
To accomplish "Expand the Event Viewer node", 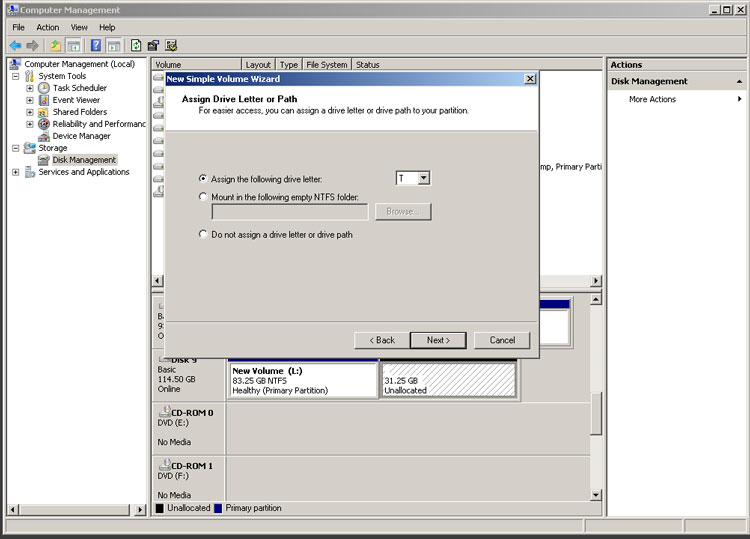I will point(30,100).
